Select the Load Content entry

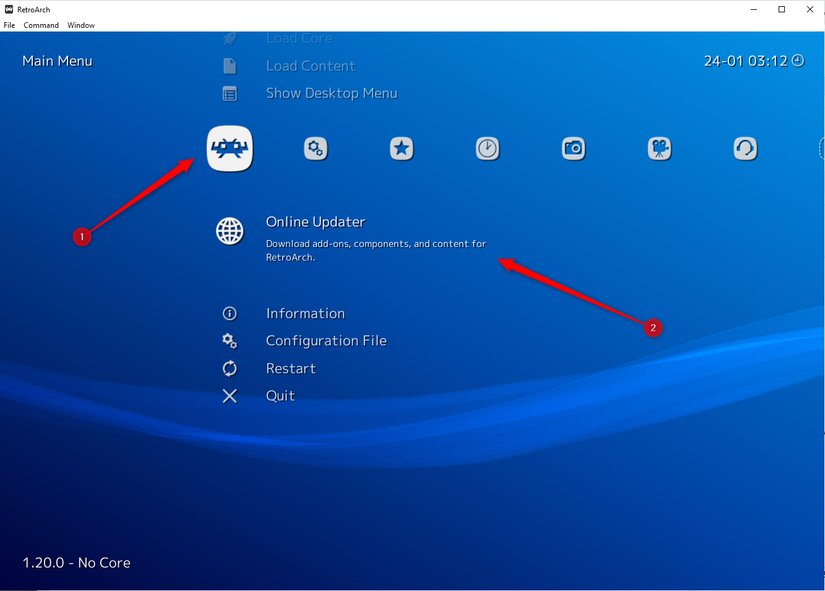(x=310, y=66)
